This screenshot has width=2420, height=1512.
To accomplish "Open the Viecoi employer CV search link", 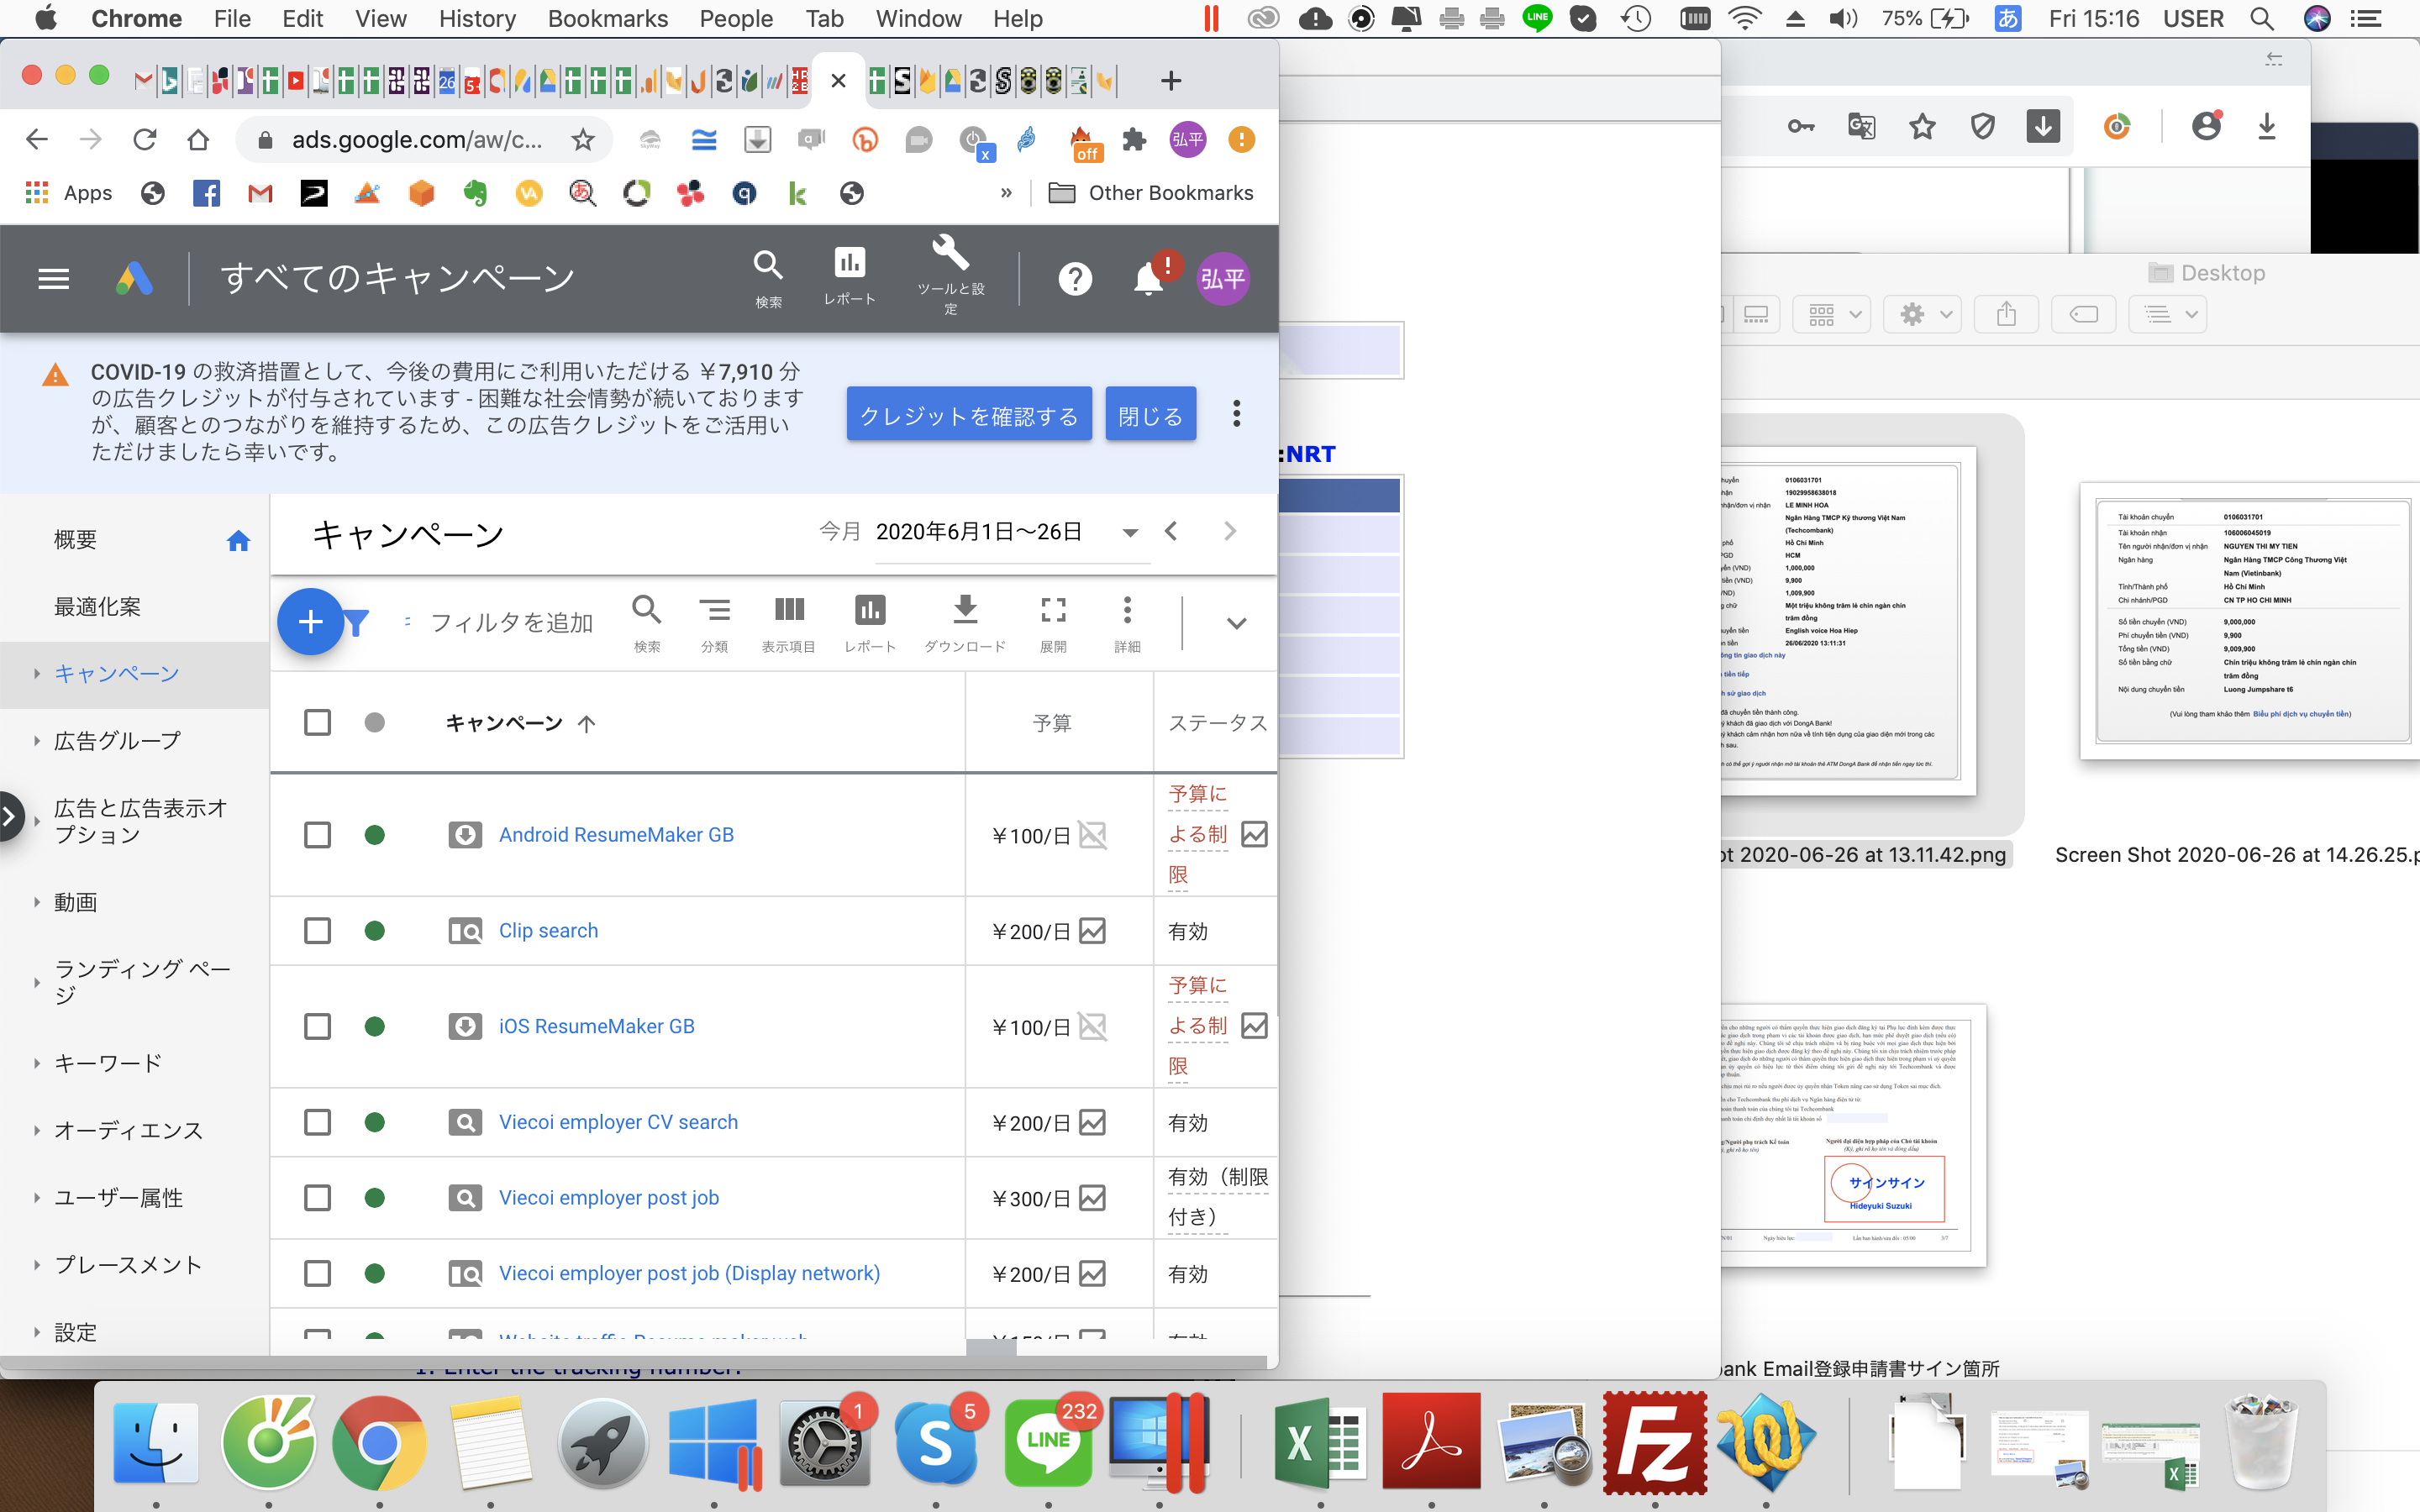I will tap(618, 1122).
